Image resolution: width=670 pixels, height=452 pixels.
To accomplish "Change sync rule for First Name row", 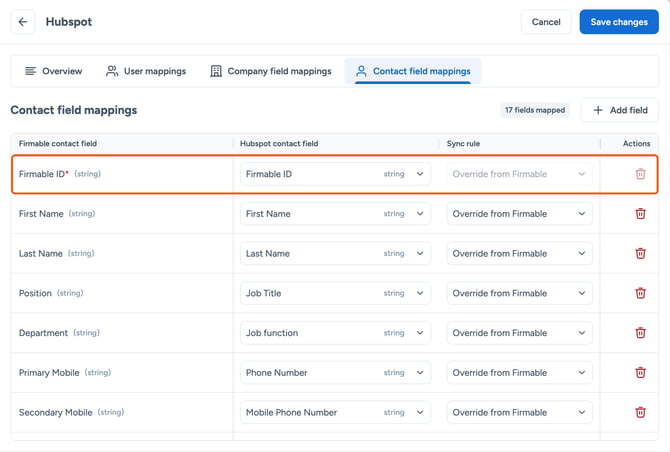I will 520,214.
